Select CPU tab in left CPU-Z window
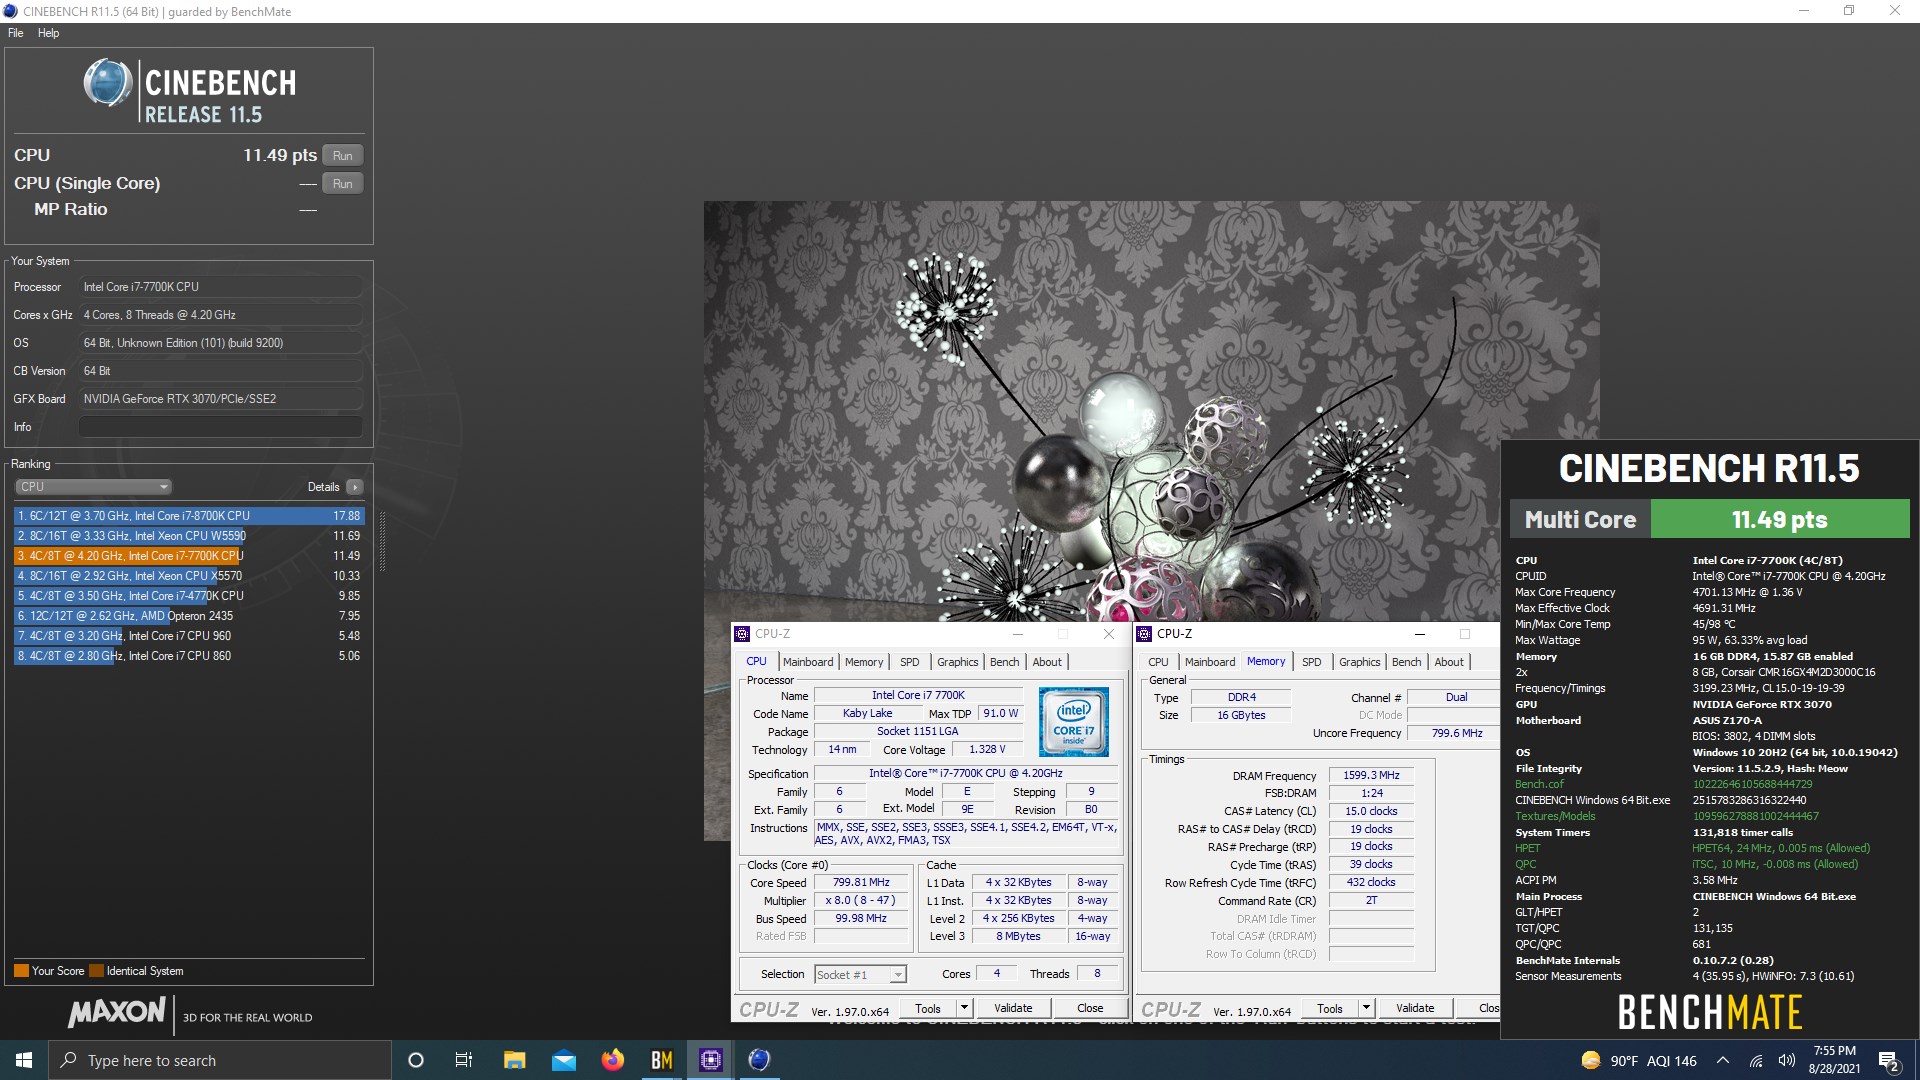Image resolution: width=1920 pixels, height=1080 pixels. (757, 661)
